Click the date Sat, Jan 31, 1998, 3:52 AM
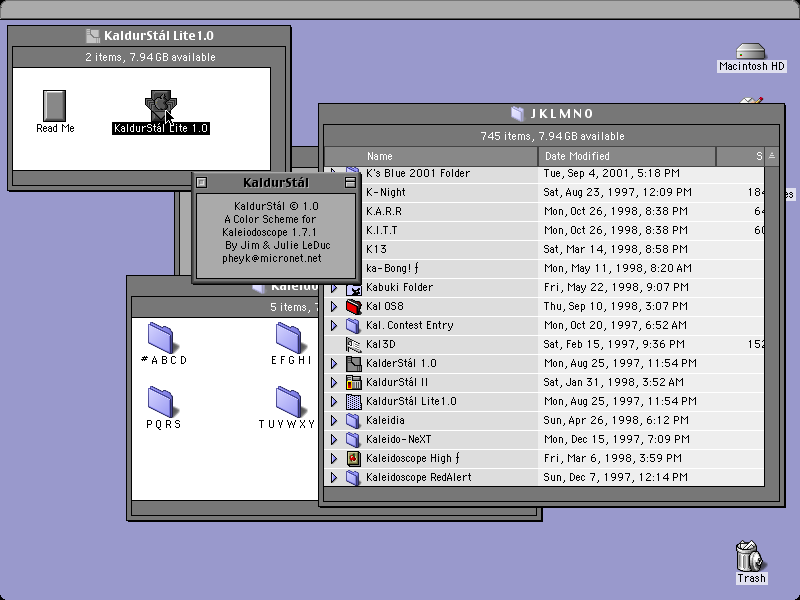The height and width of the screenshot is (600, 800). coord(614,383)
